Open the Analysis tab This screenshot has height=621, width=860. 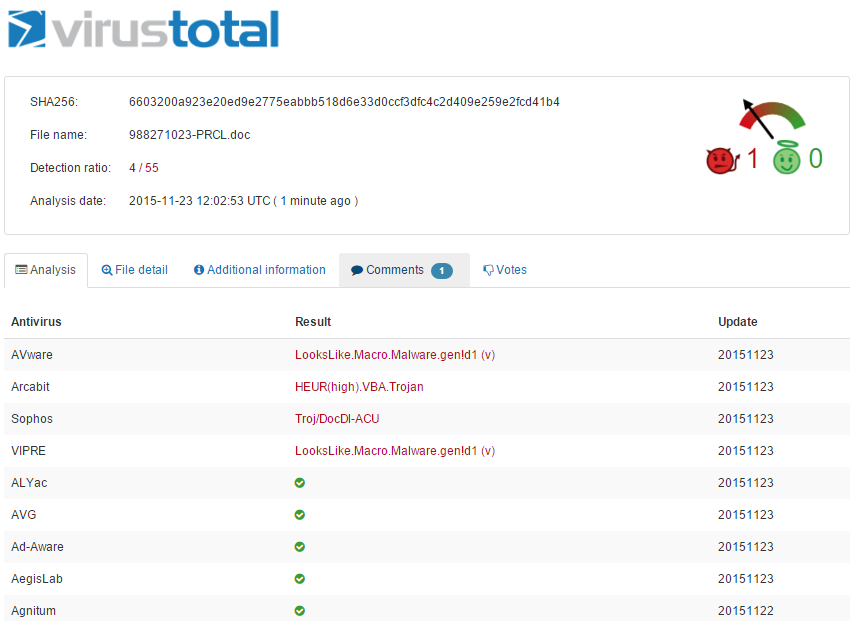click(46, 270)
